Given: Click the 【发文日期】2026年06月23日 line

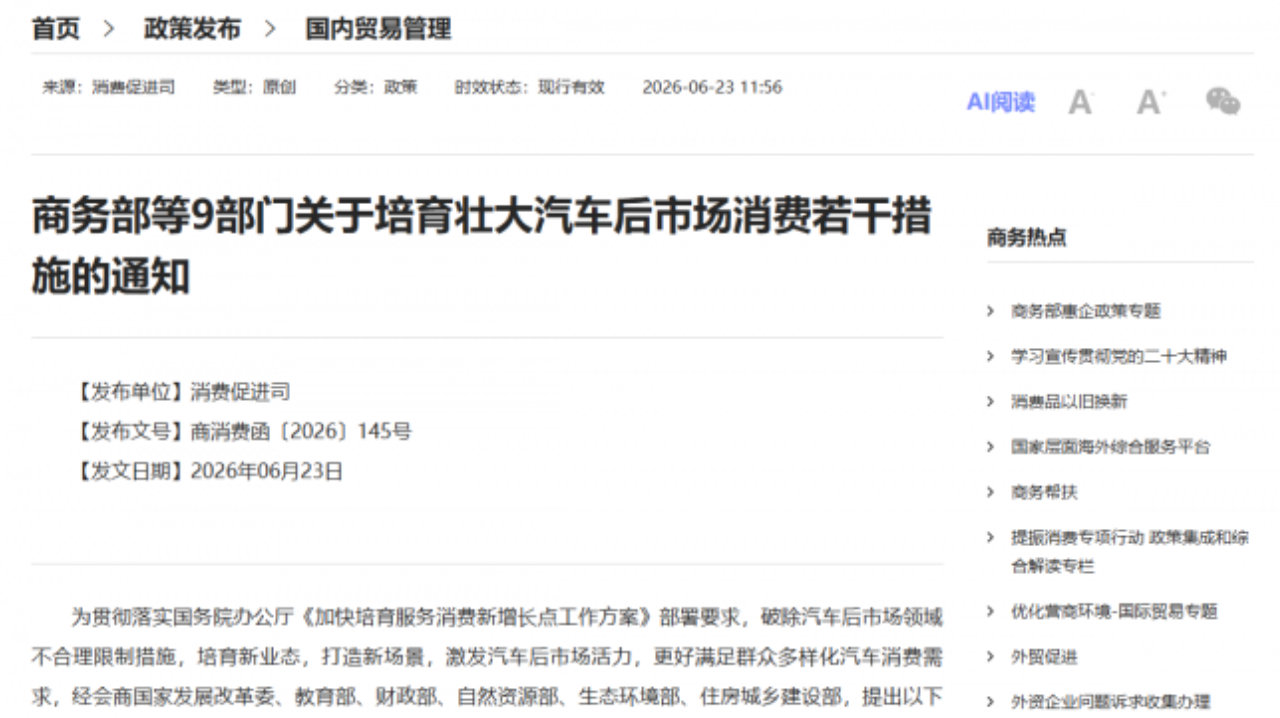Looking at the screenshot, I should click(208, 471).
